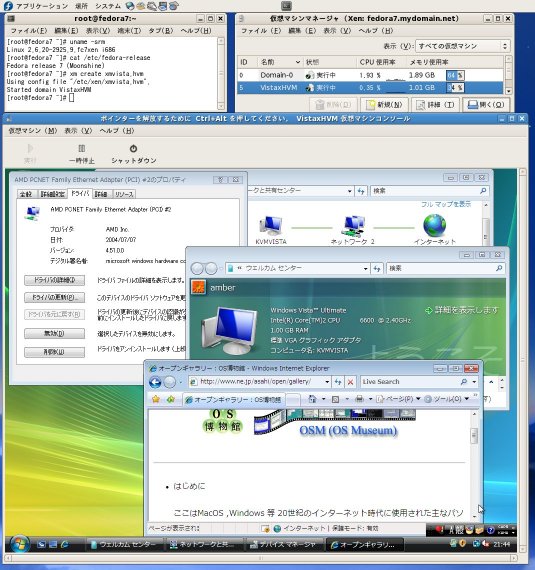Viewport: 535px width, 570px height.
Task: Click the 開く(O) button in VM Manager
Action: 486,105
